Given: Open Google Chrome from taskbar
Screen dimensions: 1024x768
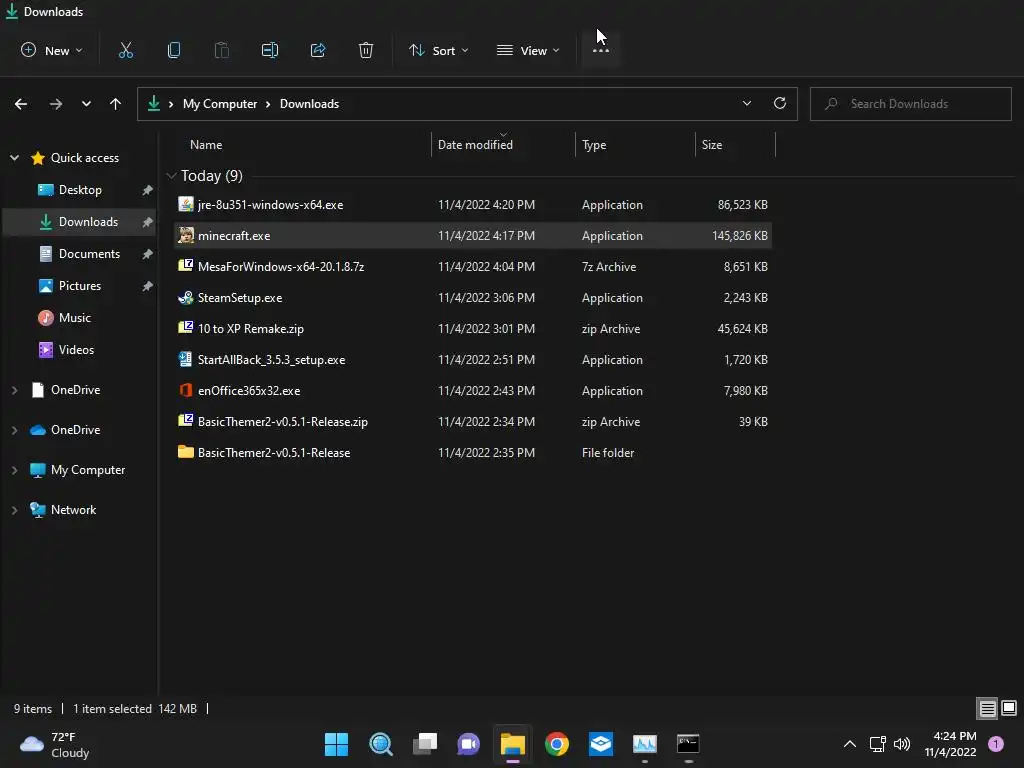Looking at the screenshot, I should (x=557, y=744).
